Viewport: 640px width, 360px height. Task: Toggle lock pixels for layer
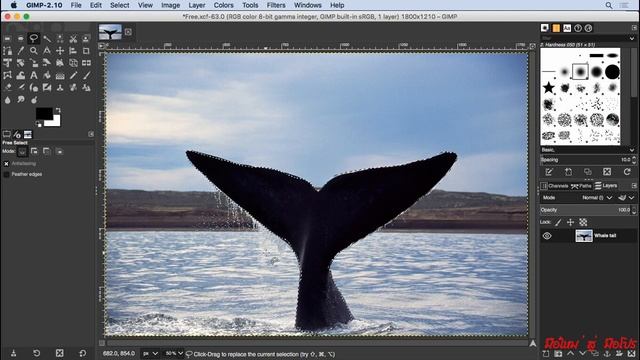[558, 222]
